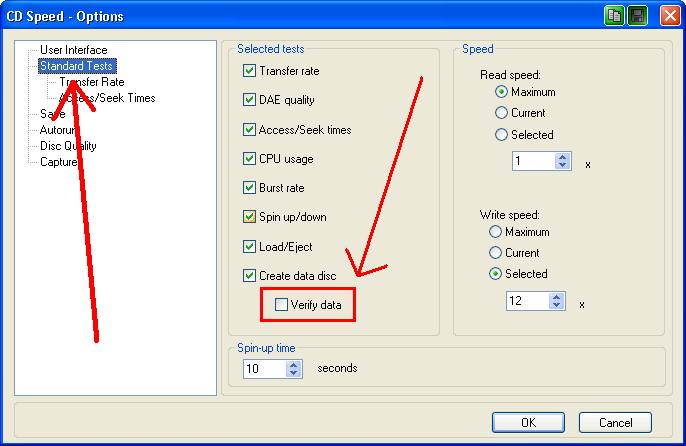Disable the Burst rate test checkbox
The width and height of the screenshot is (686, 446).
coord(250,188)
